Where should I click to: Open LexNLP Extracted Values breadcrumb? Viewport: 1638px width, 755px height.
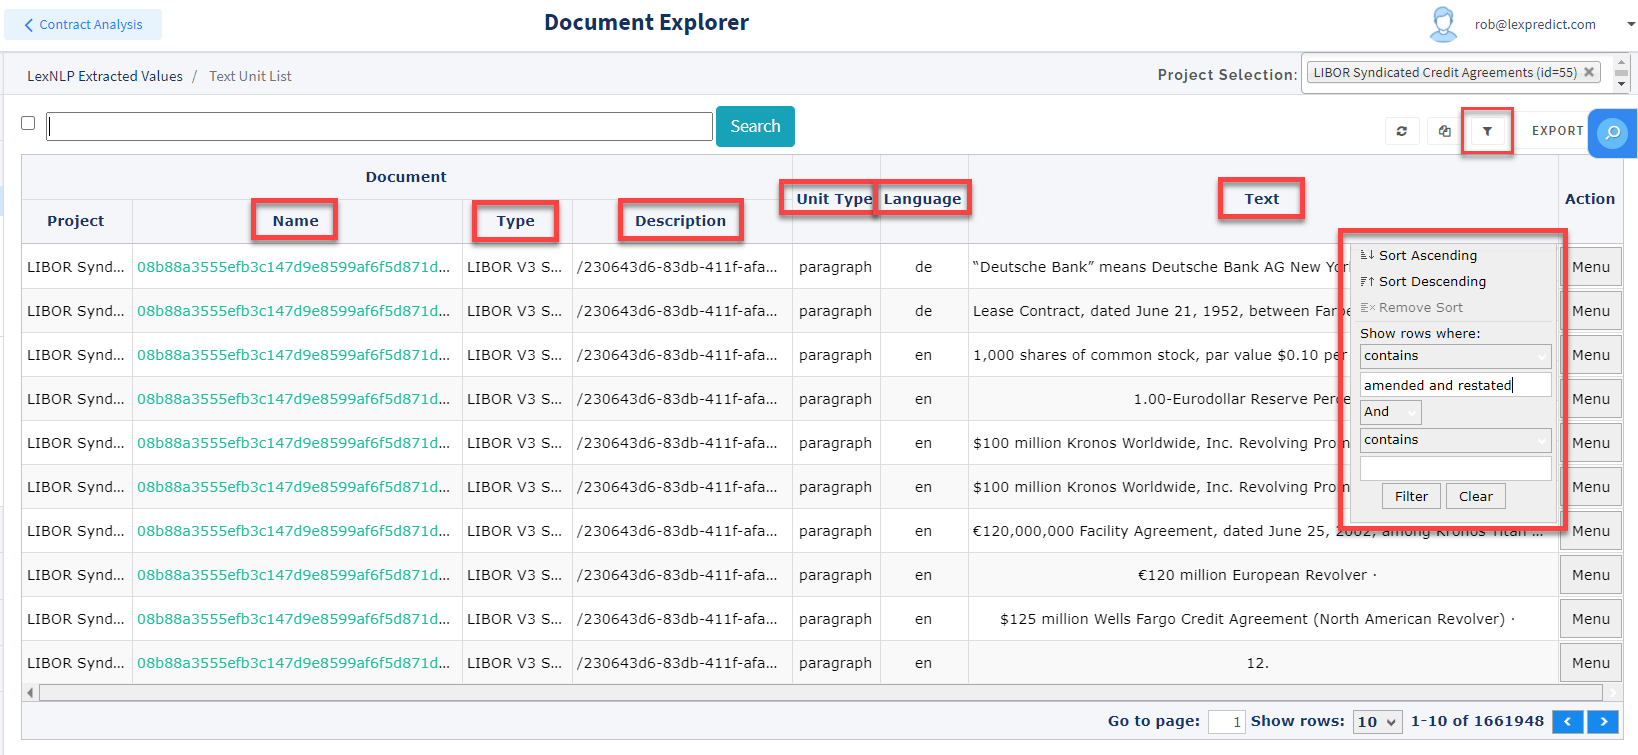105,76
